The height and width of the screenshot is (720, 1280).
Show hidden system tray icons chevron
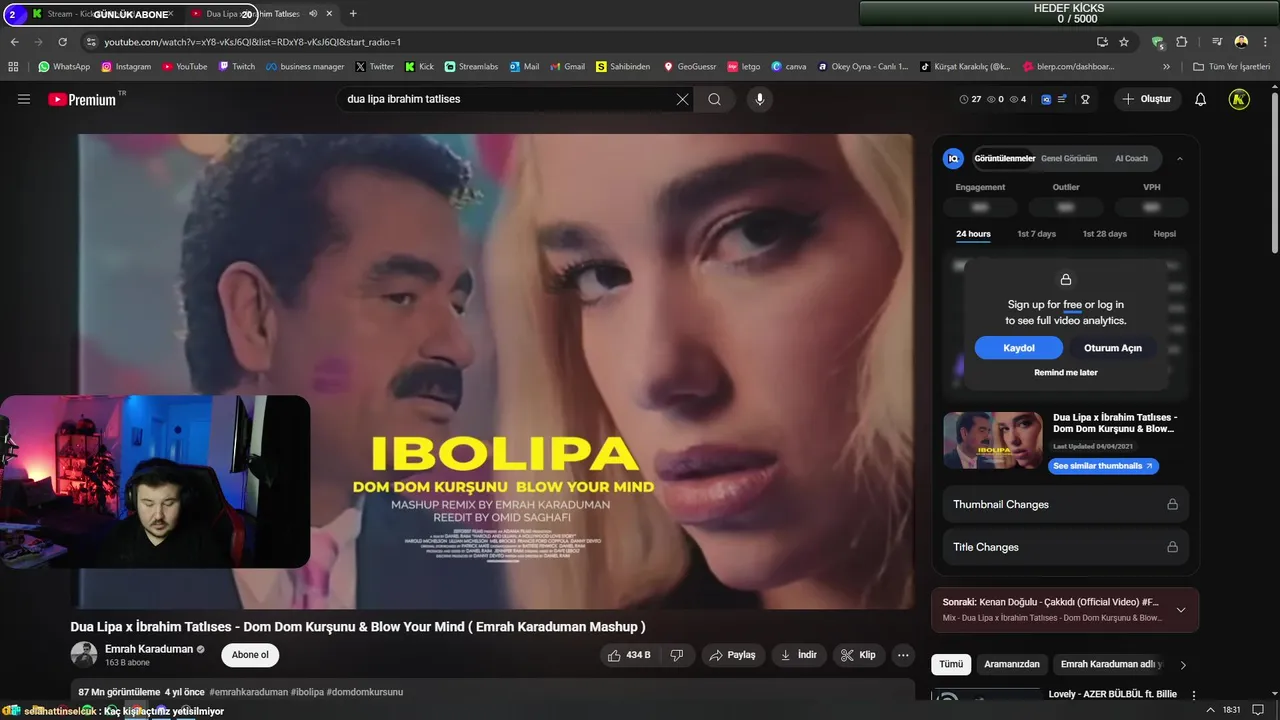pos(1210,710)
